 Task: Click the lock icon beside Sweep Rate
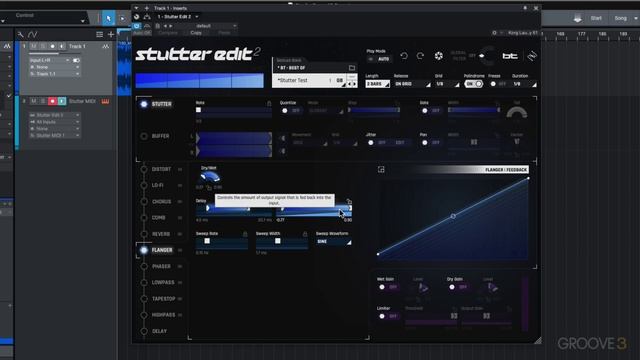[x=245, y=234]
